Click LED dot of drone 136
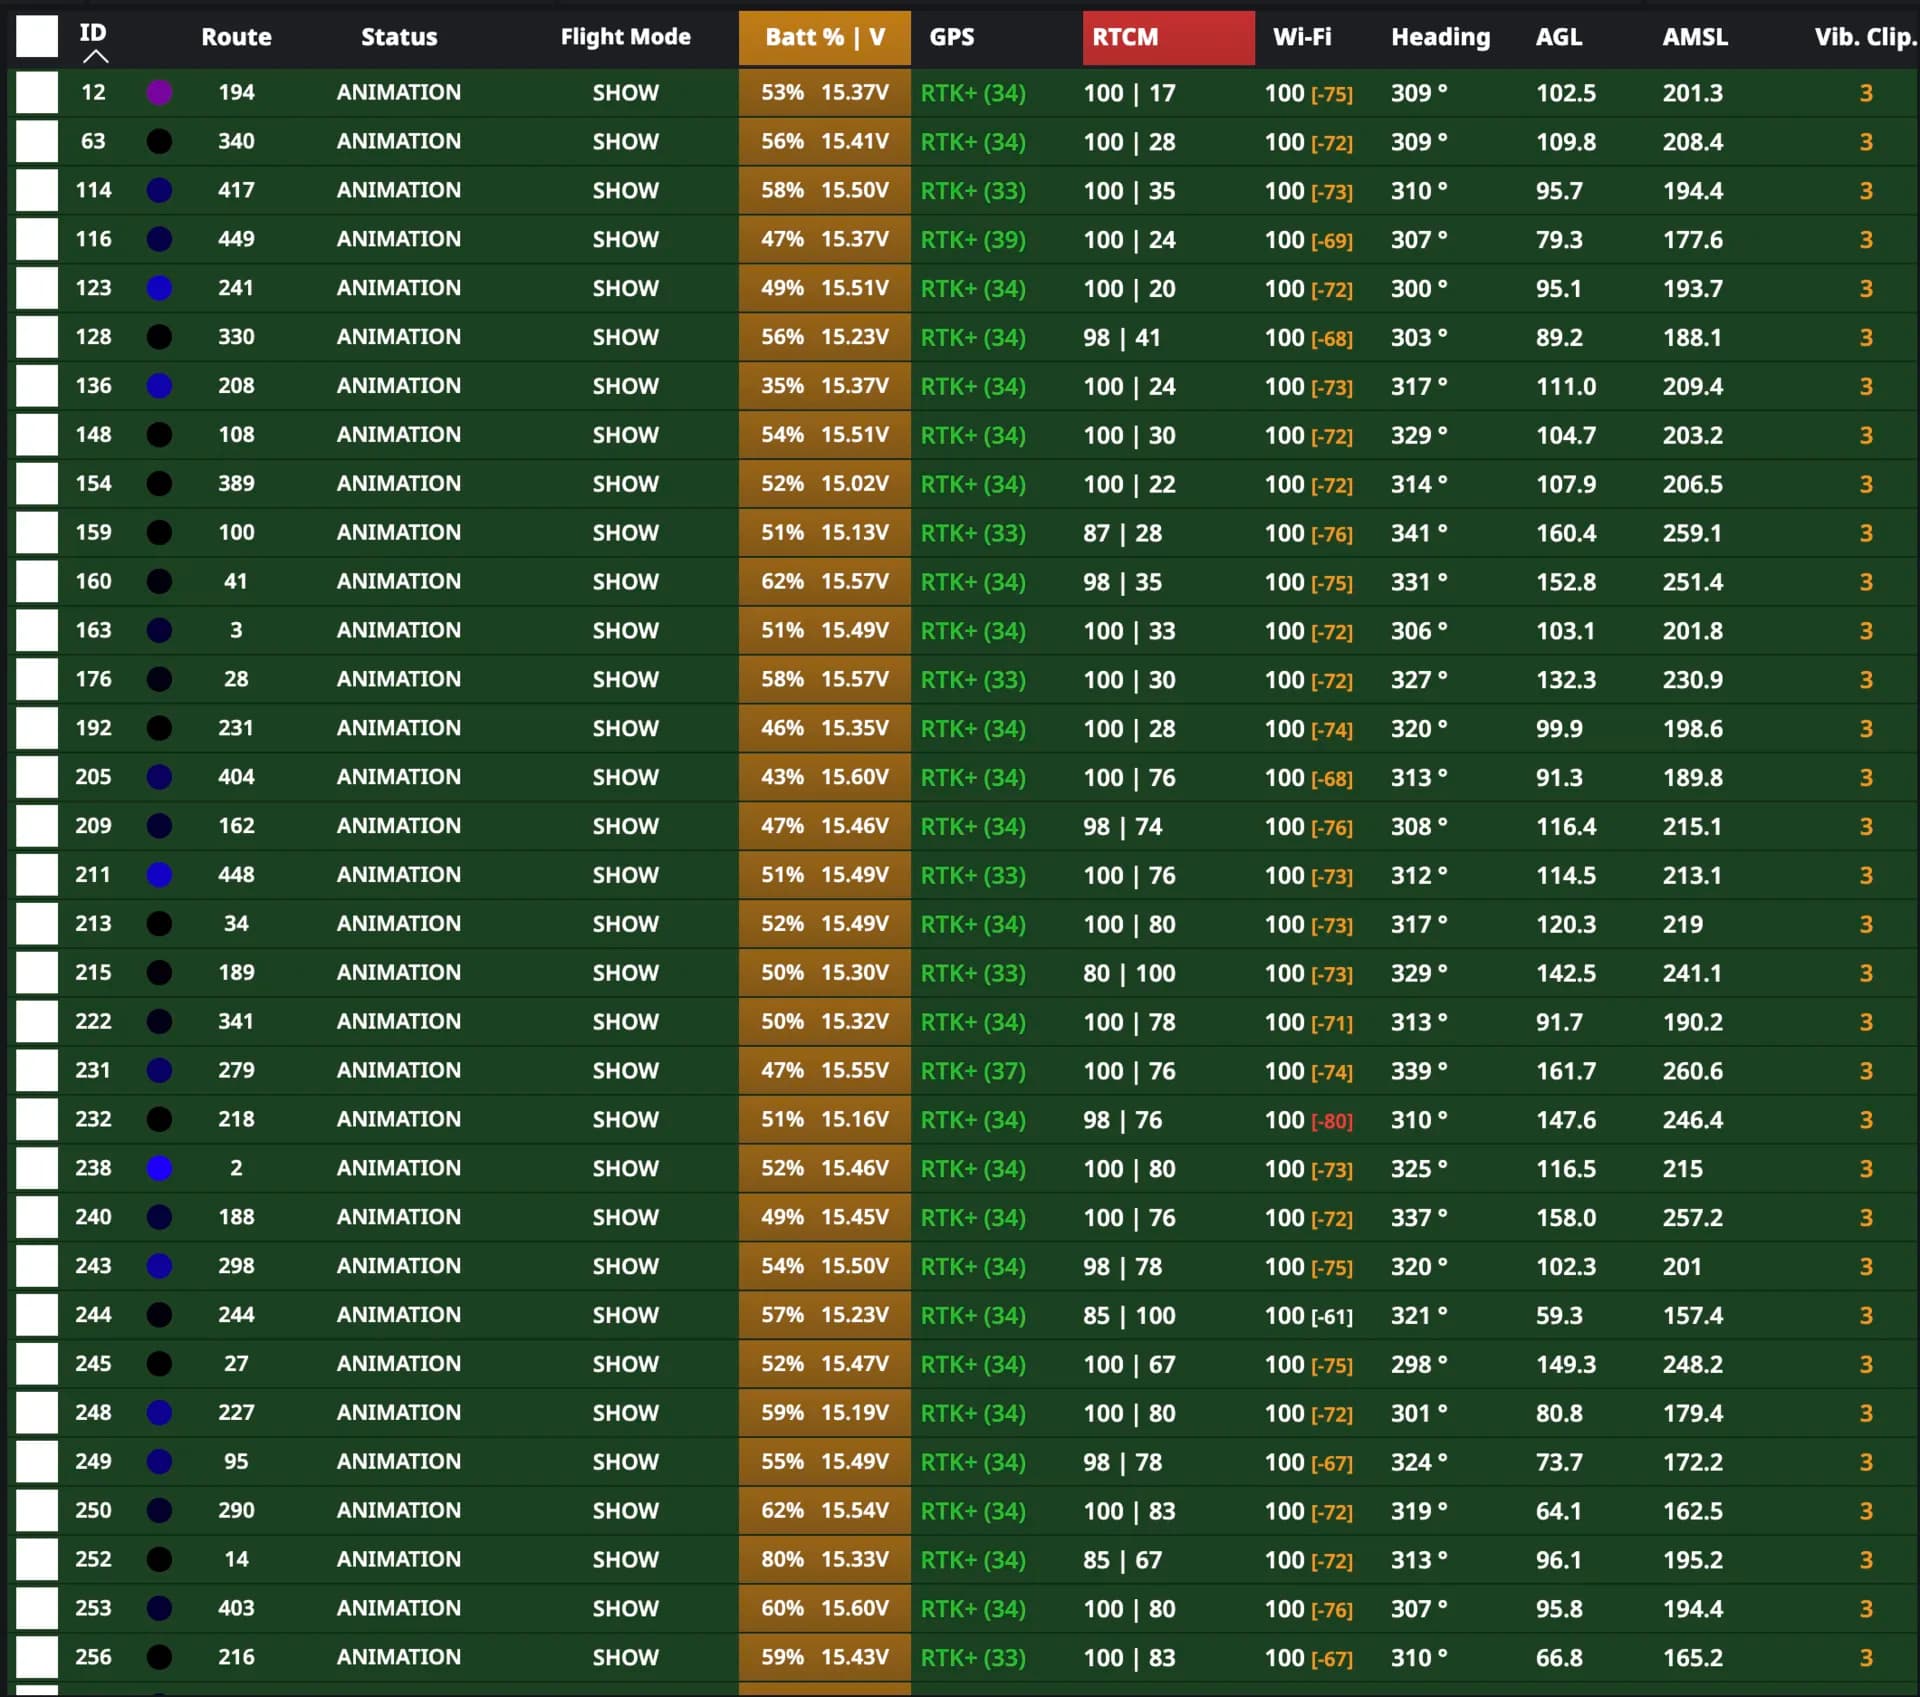Viewport: 1920px width, 1697px height. coord(159,386)
